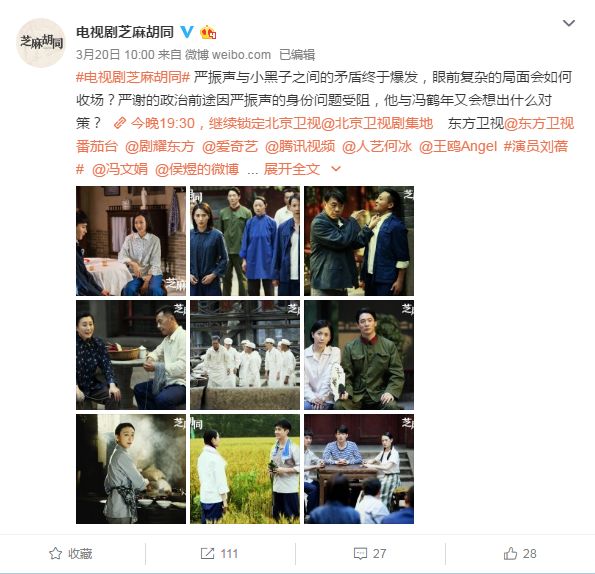Click the @王鸥Angel mention
The width and height of the screenshot is (595, 574).
click(x=458, y=146)
